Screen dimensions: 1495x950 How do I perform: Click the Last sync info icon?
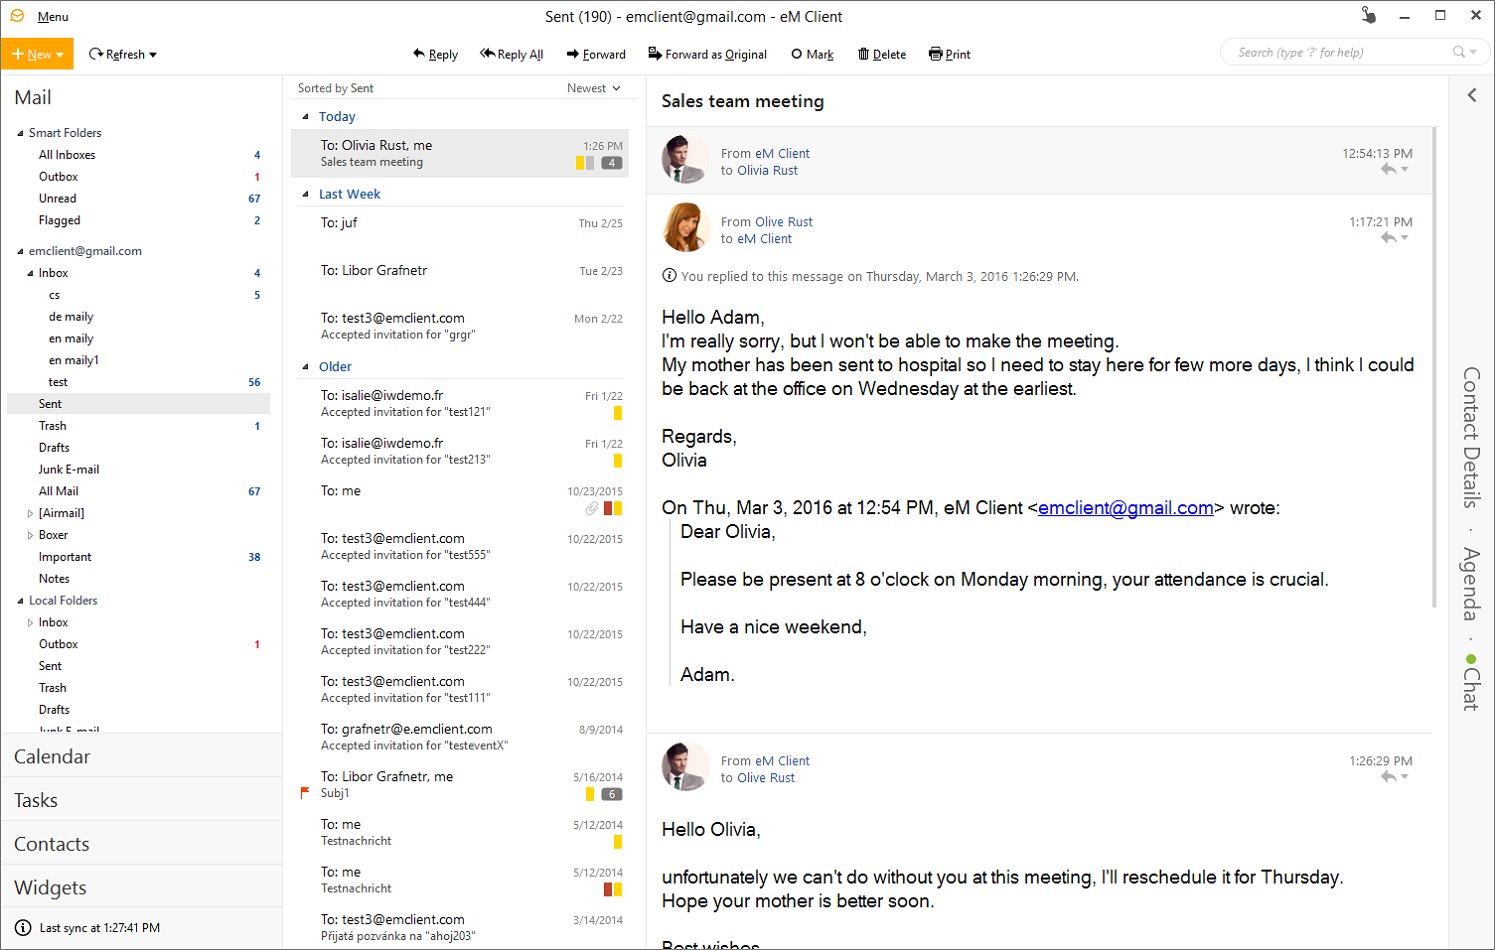(23, 928)
